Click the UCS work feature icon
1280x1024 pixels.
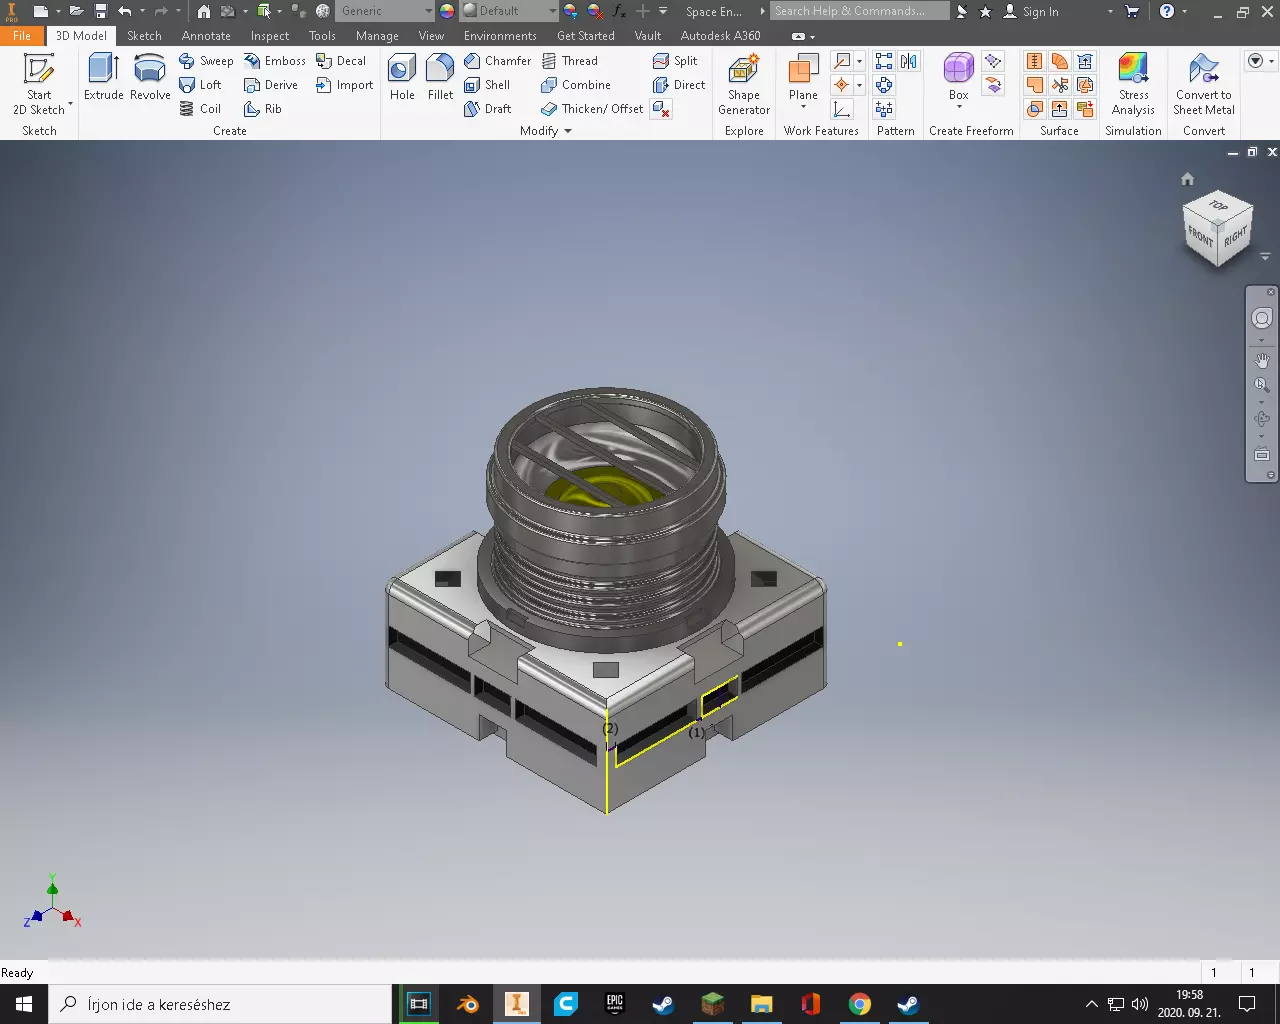coord(842,109)
